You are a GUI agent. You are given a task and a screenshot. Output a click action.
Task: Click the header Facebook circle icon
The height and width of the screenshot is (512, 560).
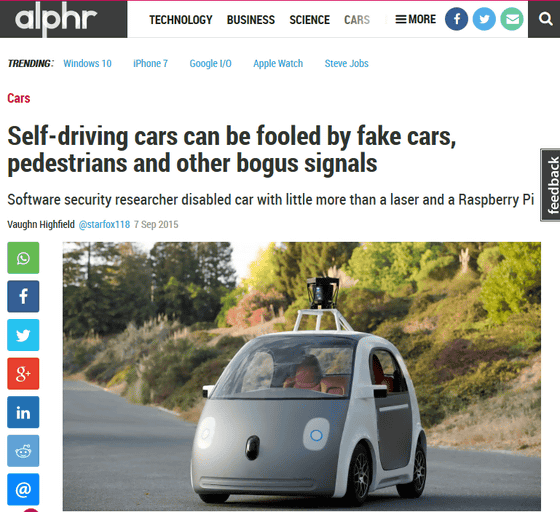(x=456, y=19)
